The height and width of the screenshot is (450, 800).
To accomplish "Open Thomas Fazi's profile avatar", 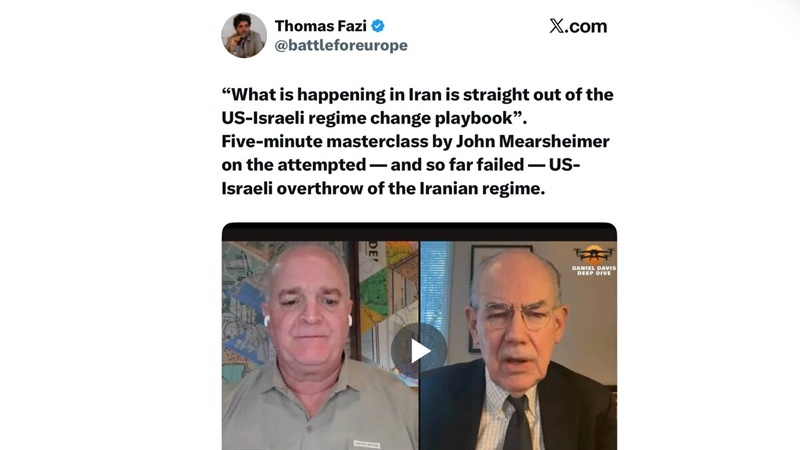I will (244, 35).
